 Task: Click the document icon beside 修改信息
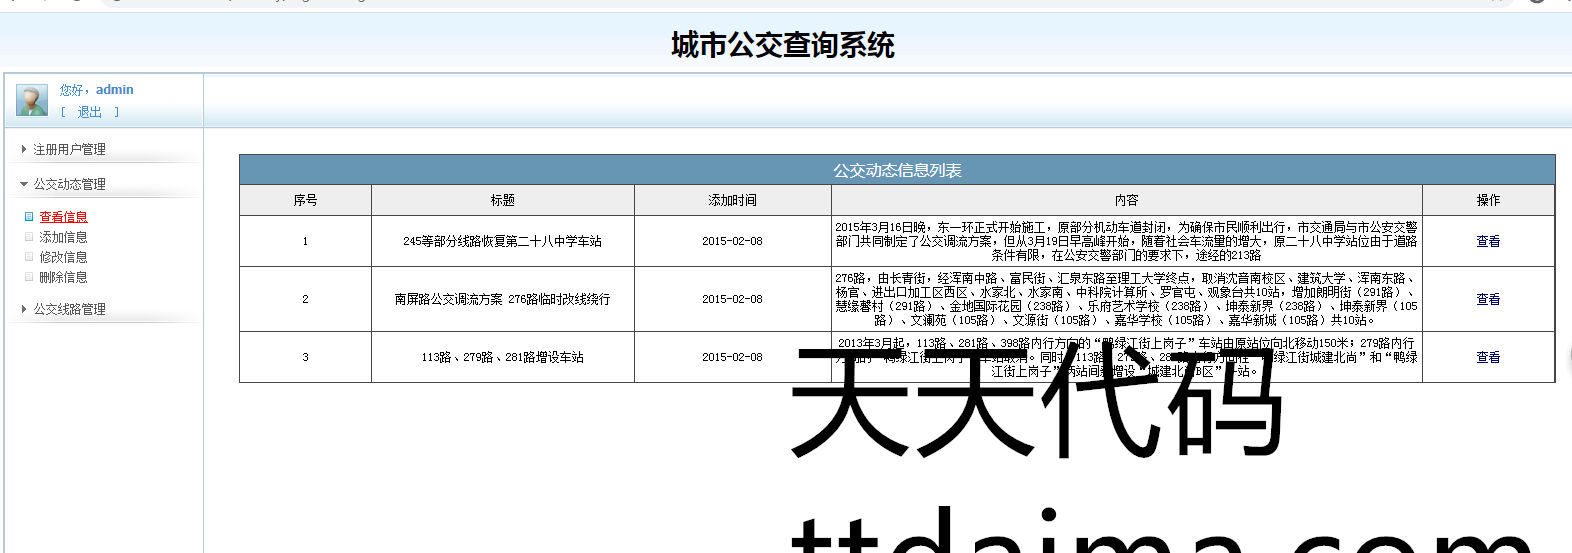[x=29, y=257]
